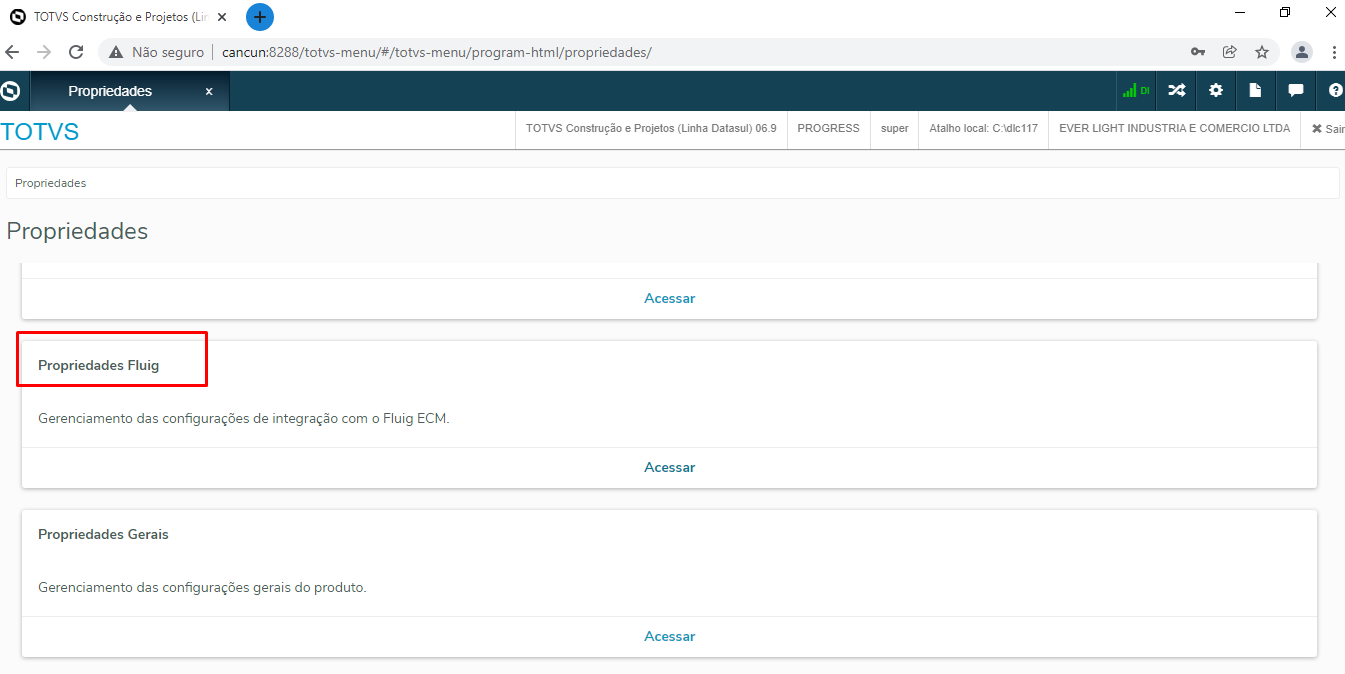Open a new browser tab
The image size is (1345, 674).
[260, 17]
